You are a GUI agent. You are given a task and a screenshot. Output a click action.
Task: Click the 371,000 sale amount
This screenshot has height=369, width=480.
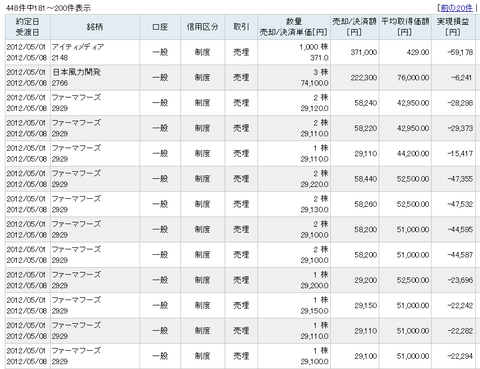pyautogui.click(x=364, y=52)
